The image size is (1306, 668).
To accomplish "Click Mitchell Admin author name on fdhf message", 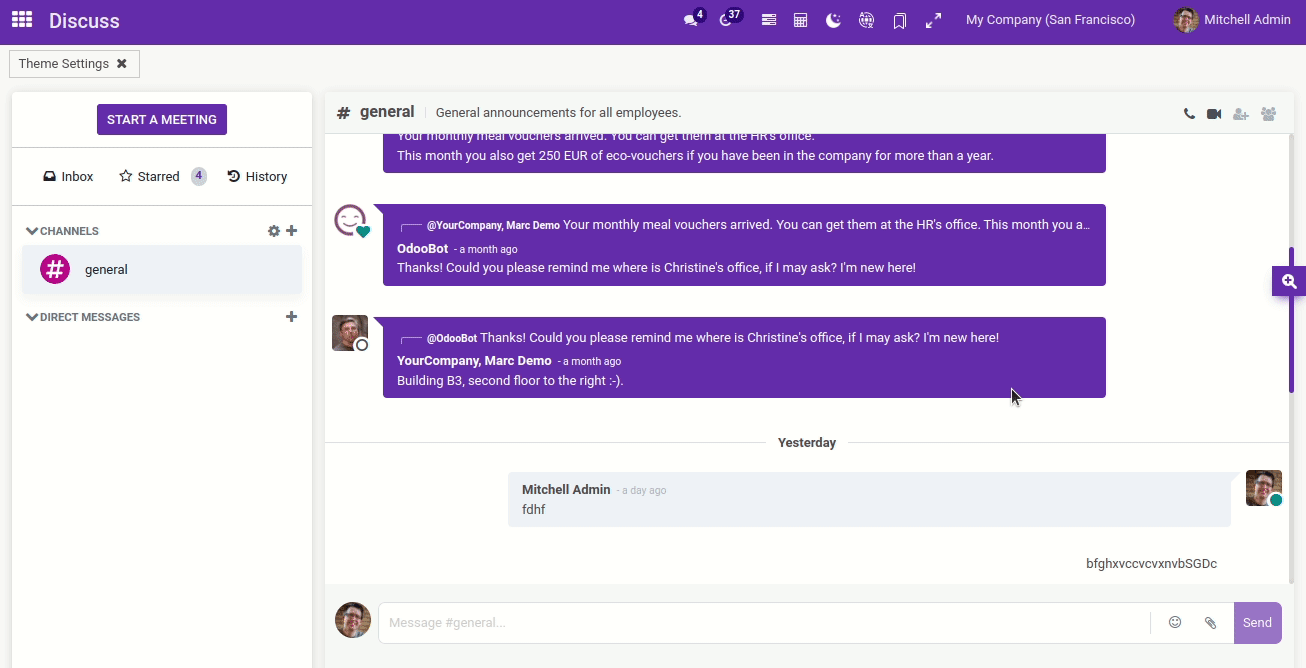I will pyautogui.click(x=566, y=490).
